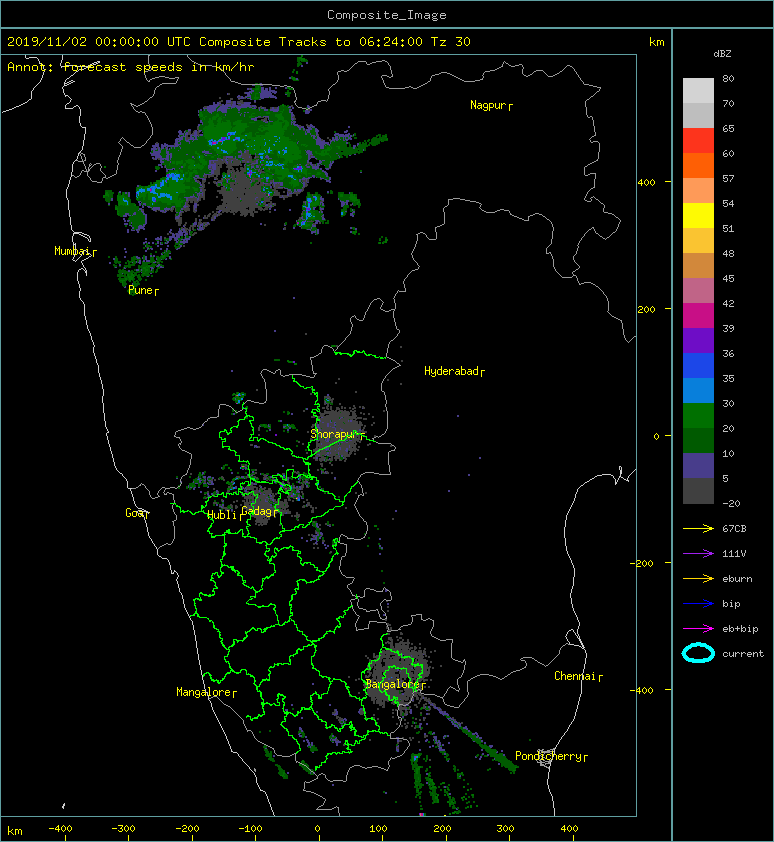Click the 400 tick on the right axis

pos(646,183)
